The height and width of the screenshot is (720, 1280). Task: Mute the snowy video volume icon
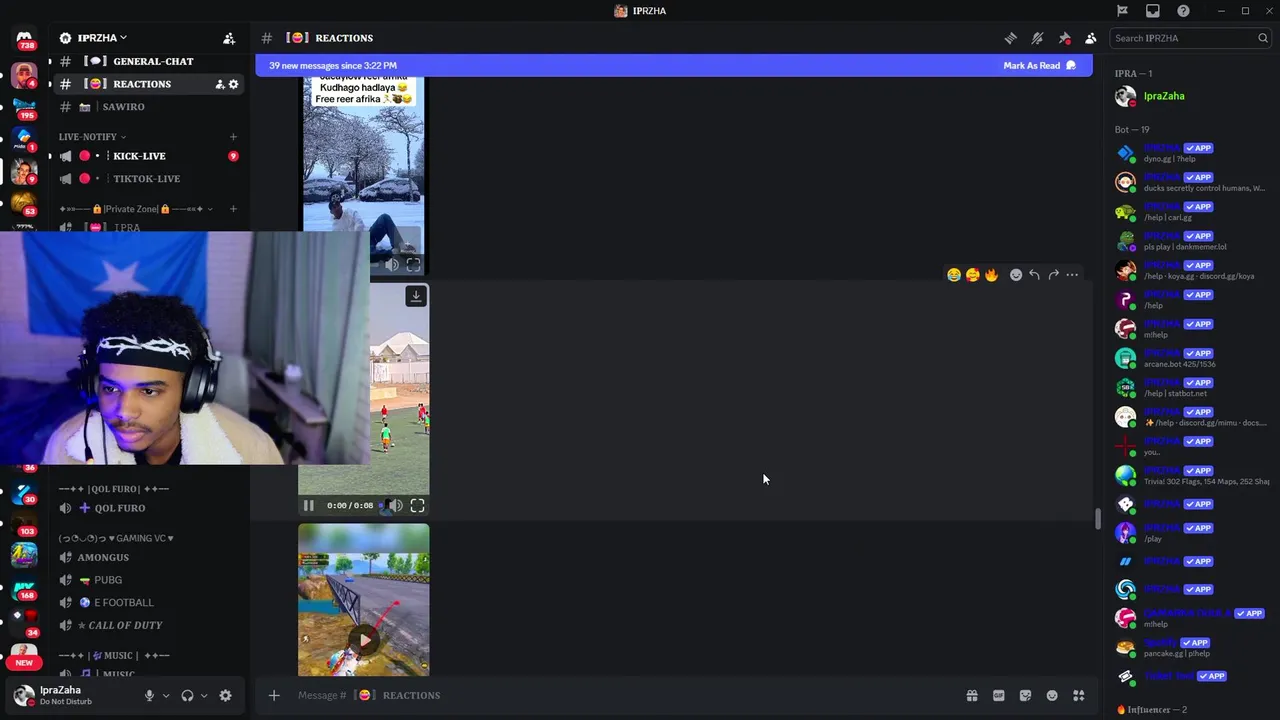pyautogui.click(x=392, y=265)
